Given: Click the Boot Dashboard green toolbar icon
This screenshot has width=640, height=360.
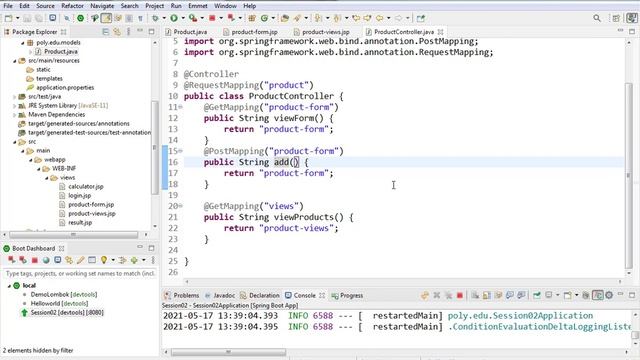Looking at the screenshot, I should tap(80, 18).
